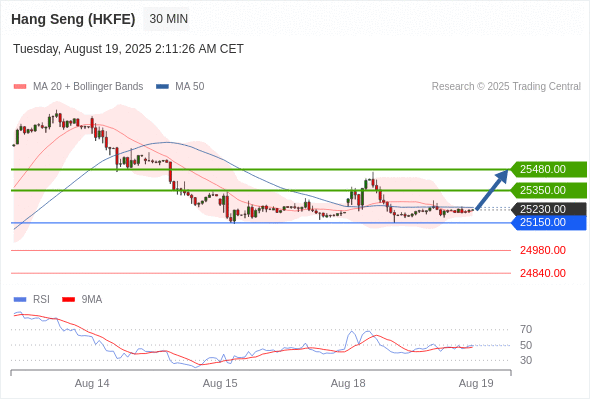Viewport: 590px width, 400px height.
Task: Click the Research © 2025 Trading Central credit
Action: point(506,87)
